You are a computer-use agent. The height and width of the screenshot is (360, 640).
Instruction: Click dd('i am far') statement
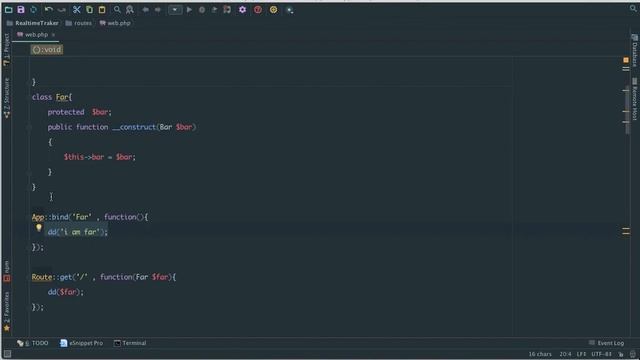pos(78,232)
